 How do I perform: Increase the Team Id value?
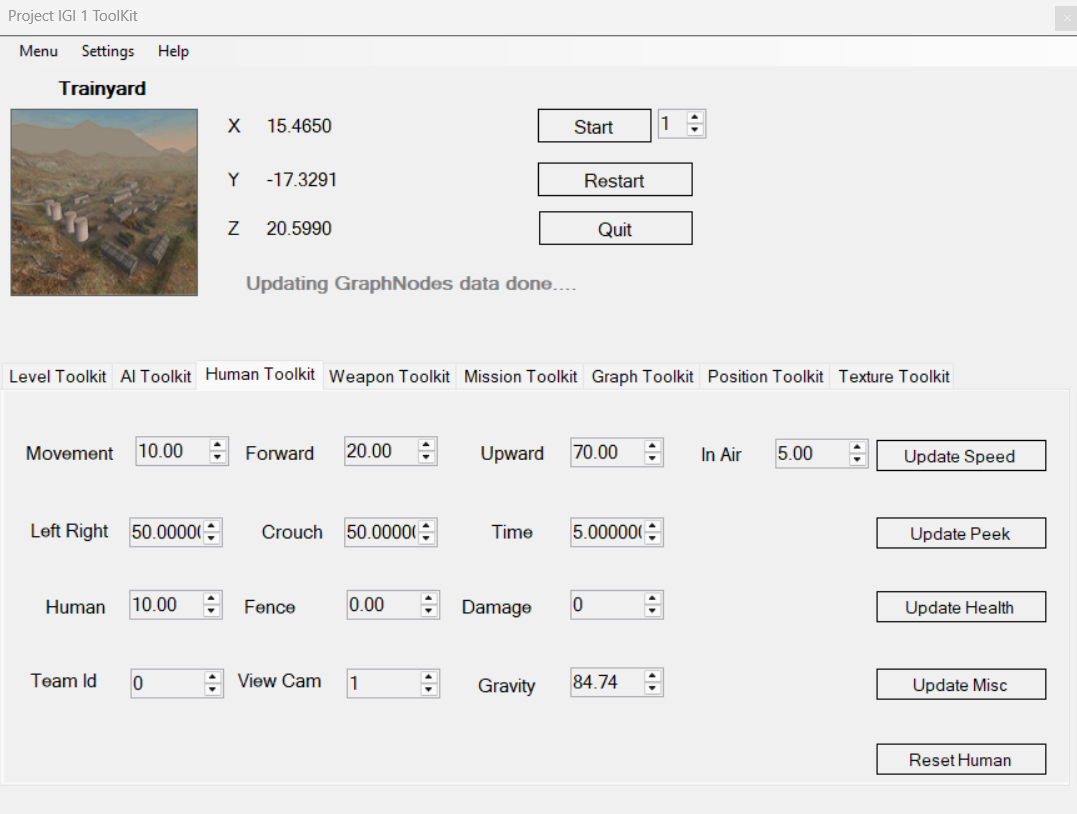coord(213,677)
